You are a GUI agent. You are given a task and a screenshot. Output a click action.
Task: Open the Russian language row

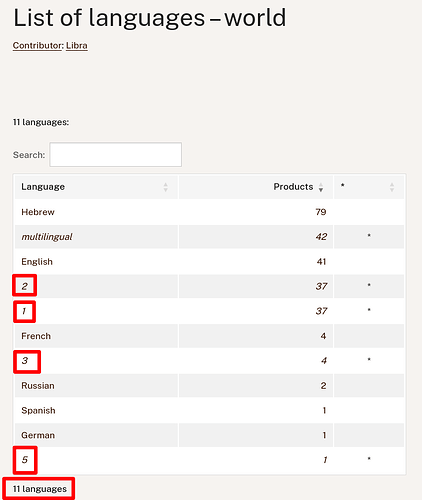click(38, 386)
